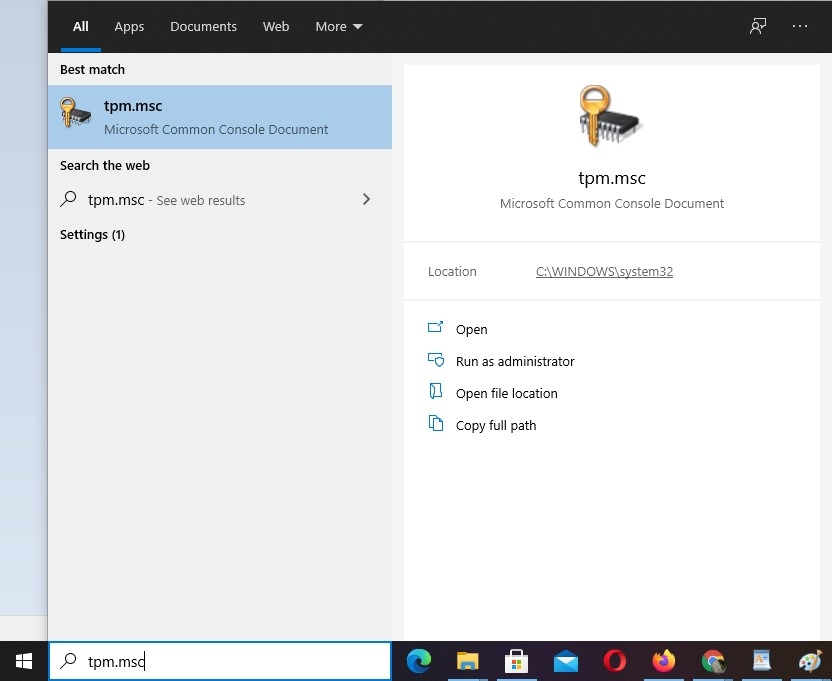Expand the Settings (1) results group
The image size is (832, 681).
[92, 235]
